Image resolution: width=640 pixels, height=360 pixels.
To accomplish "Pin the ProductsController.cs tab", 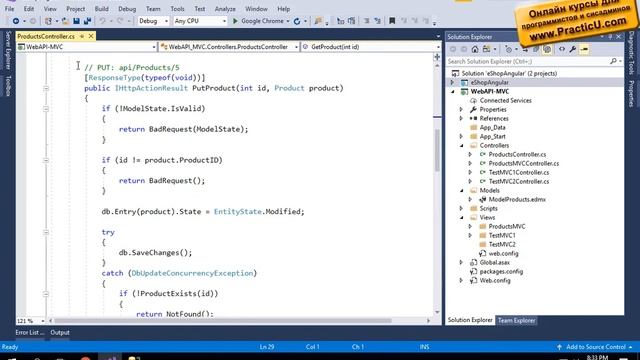I will (x=82, y=36).
